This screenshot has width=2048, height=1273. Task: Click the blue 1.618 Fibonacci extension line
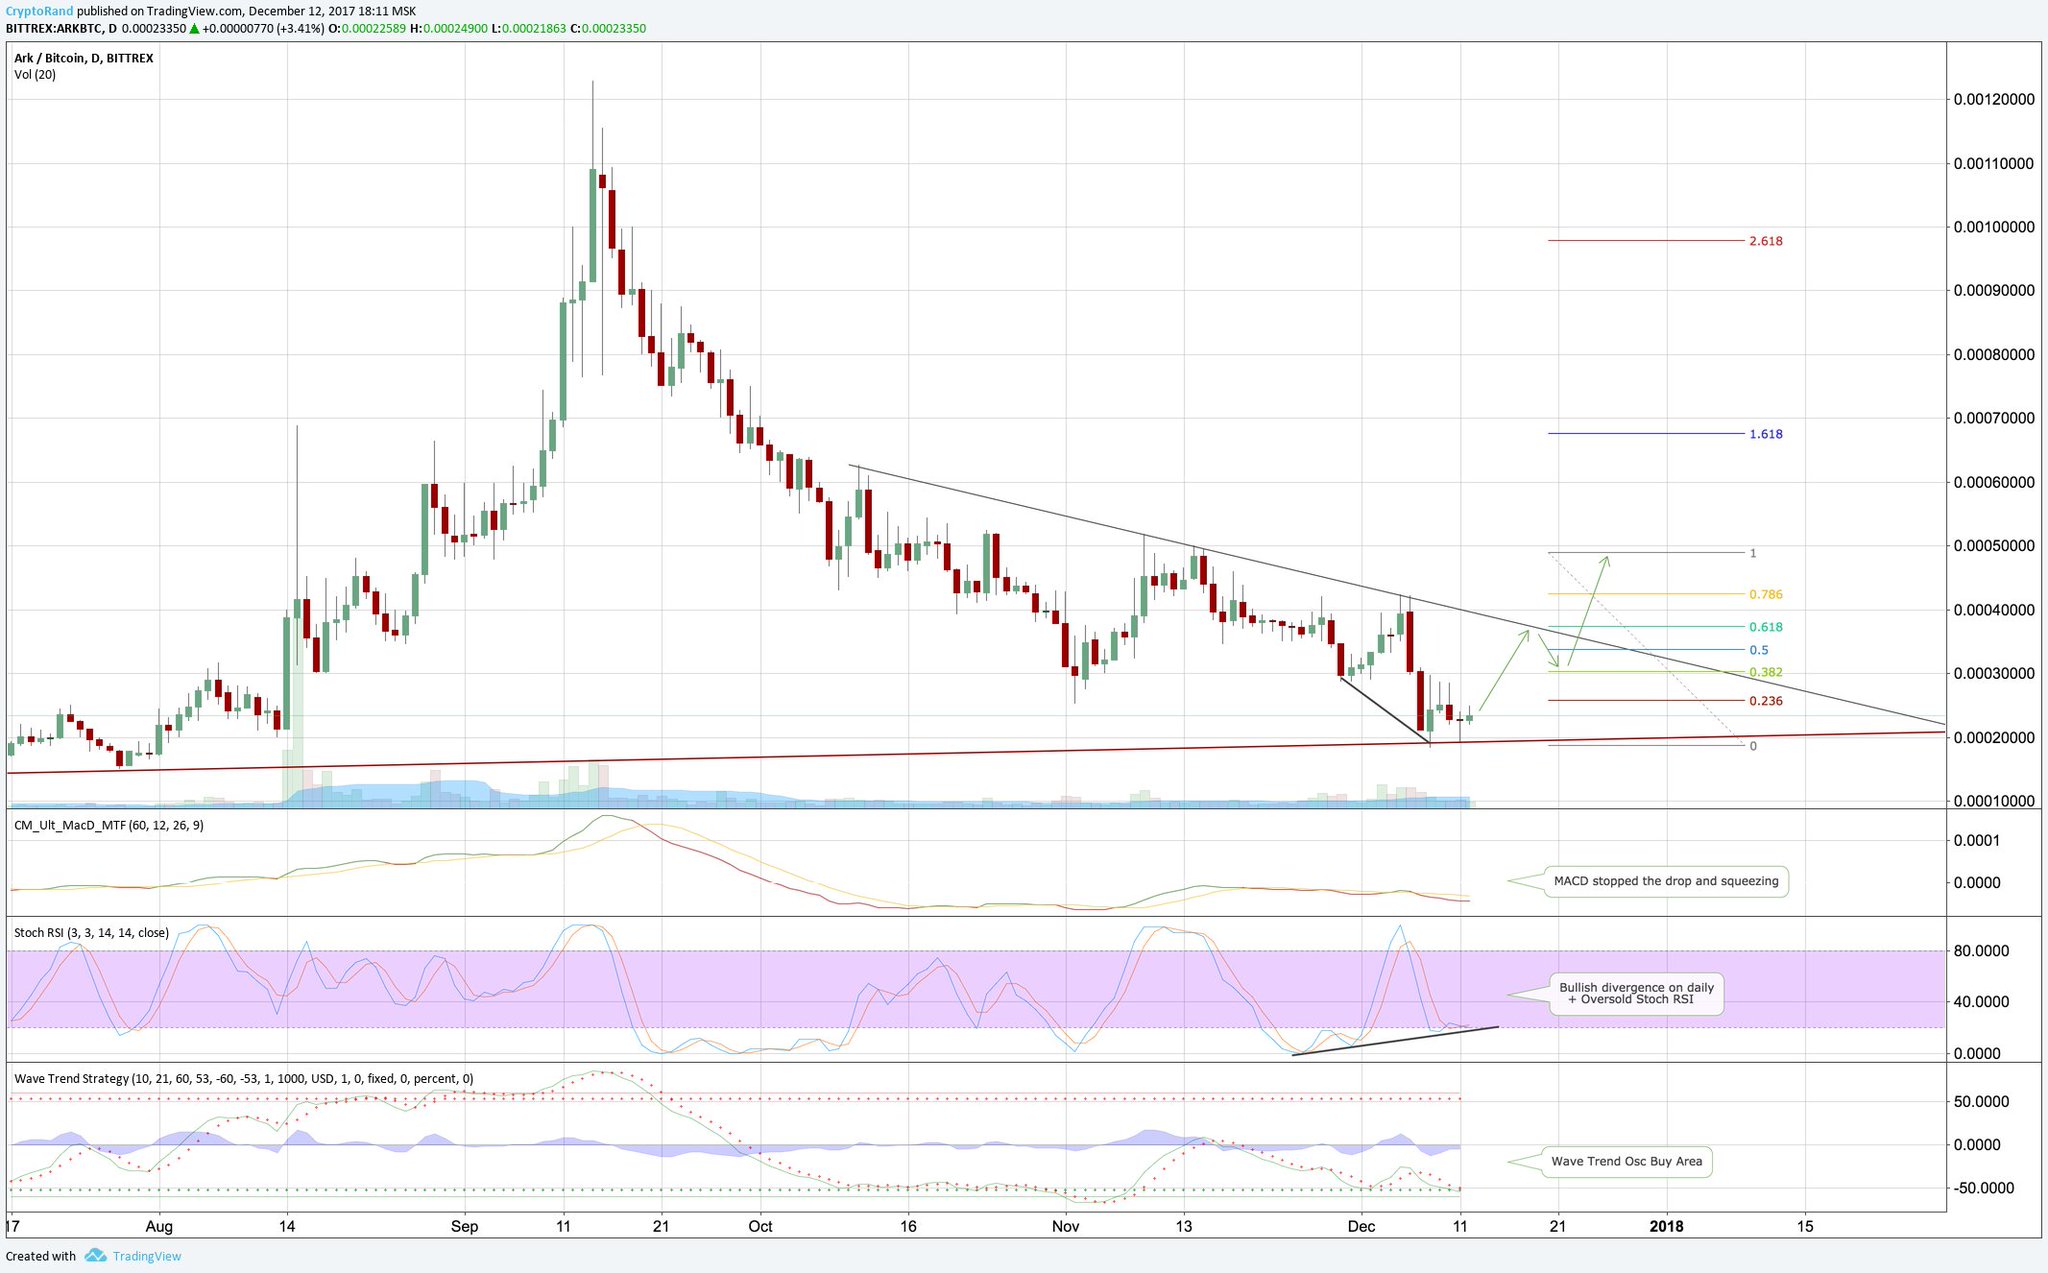tap(1645, 433)
